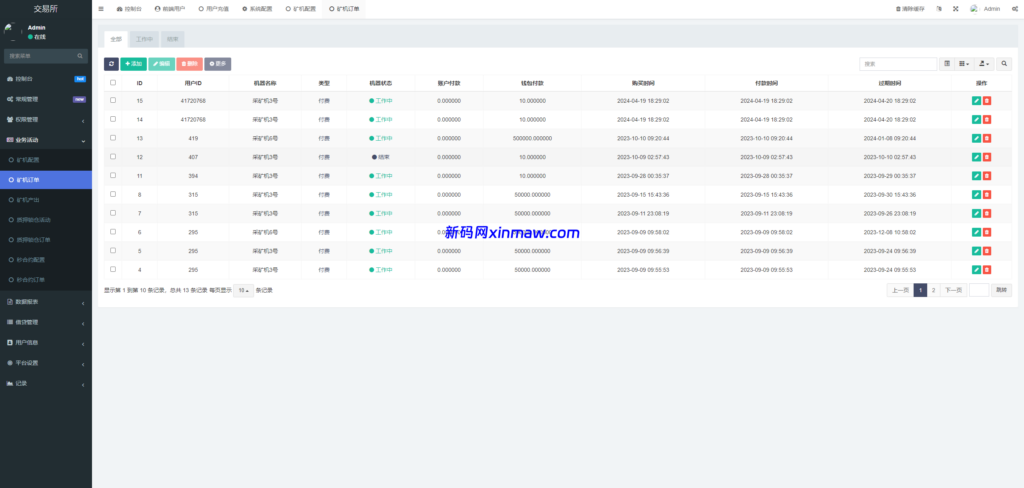The image size is (1024, 488).
Task: Click the fullscreen icon in top bar
Action: pos(955,9)
